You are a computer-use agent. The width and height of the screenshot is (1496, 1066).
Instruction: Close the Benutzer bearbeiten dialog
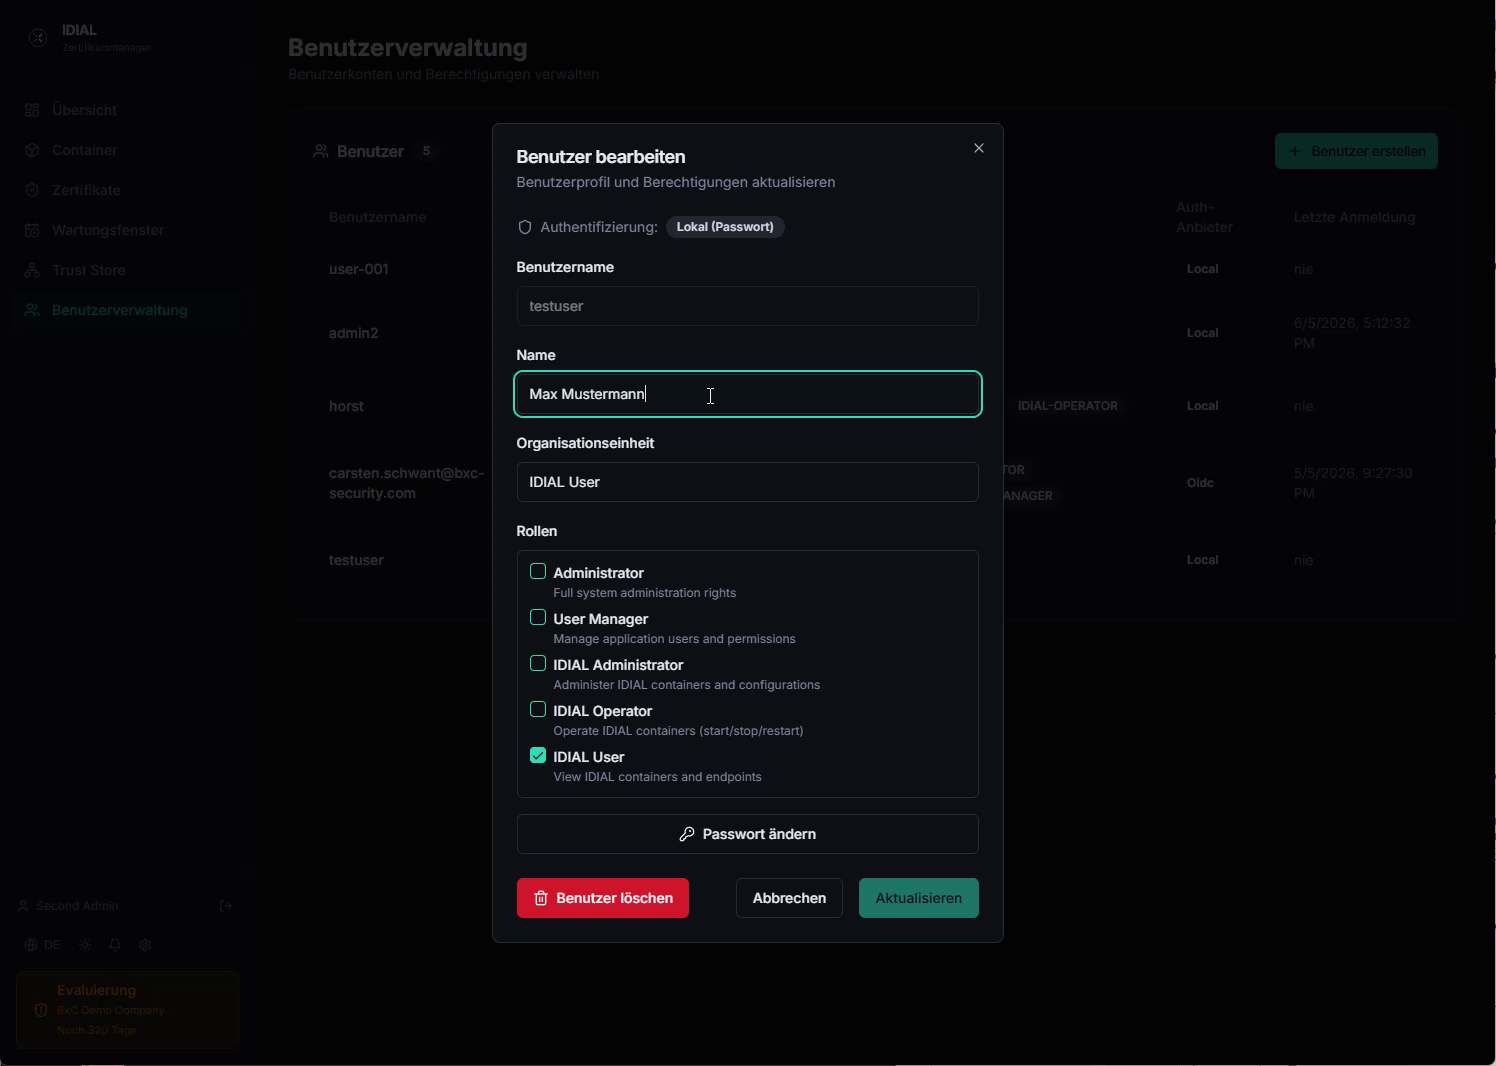pyautogui.click(x=979, y=148)
